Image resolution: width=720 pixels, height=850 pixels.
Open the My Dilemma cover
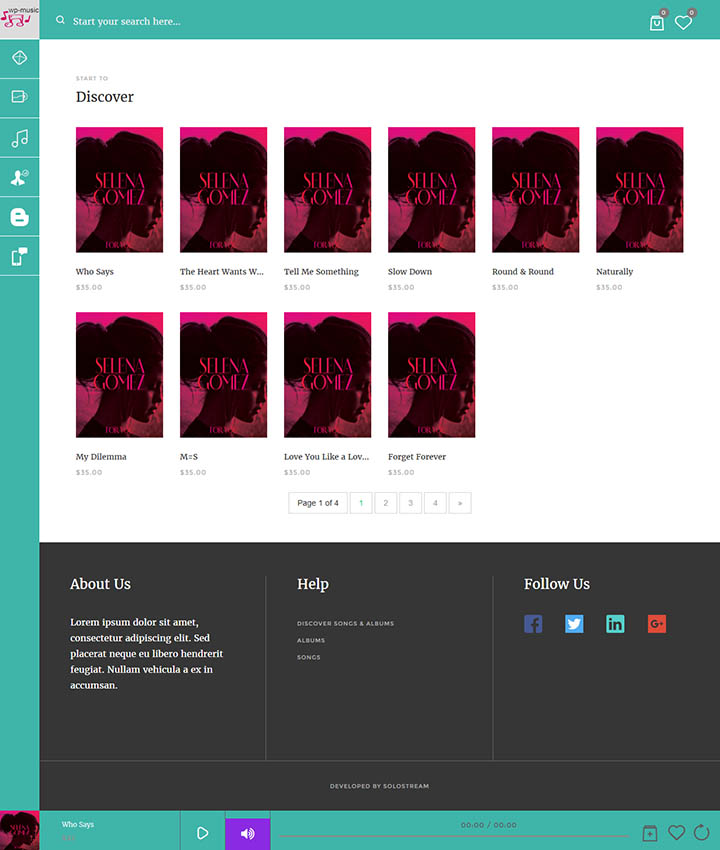[119, 375]
